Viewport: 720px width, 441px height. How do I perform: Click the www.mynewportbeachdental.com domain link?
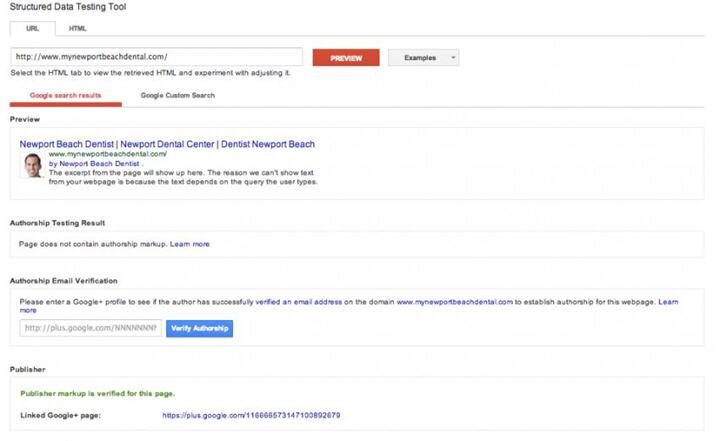tap(455, 302)
